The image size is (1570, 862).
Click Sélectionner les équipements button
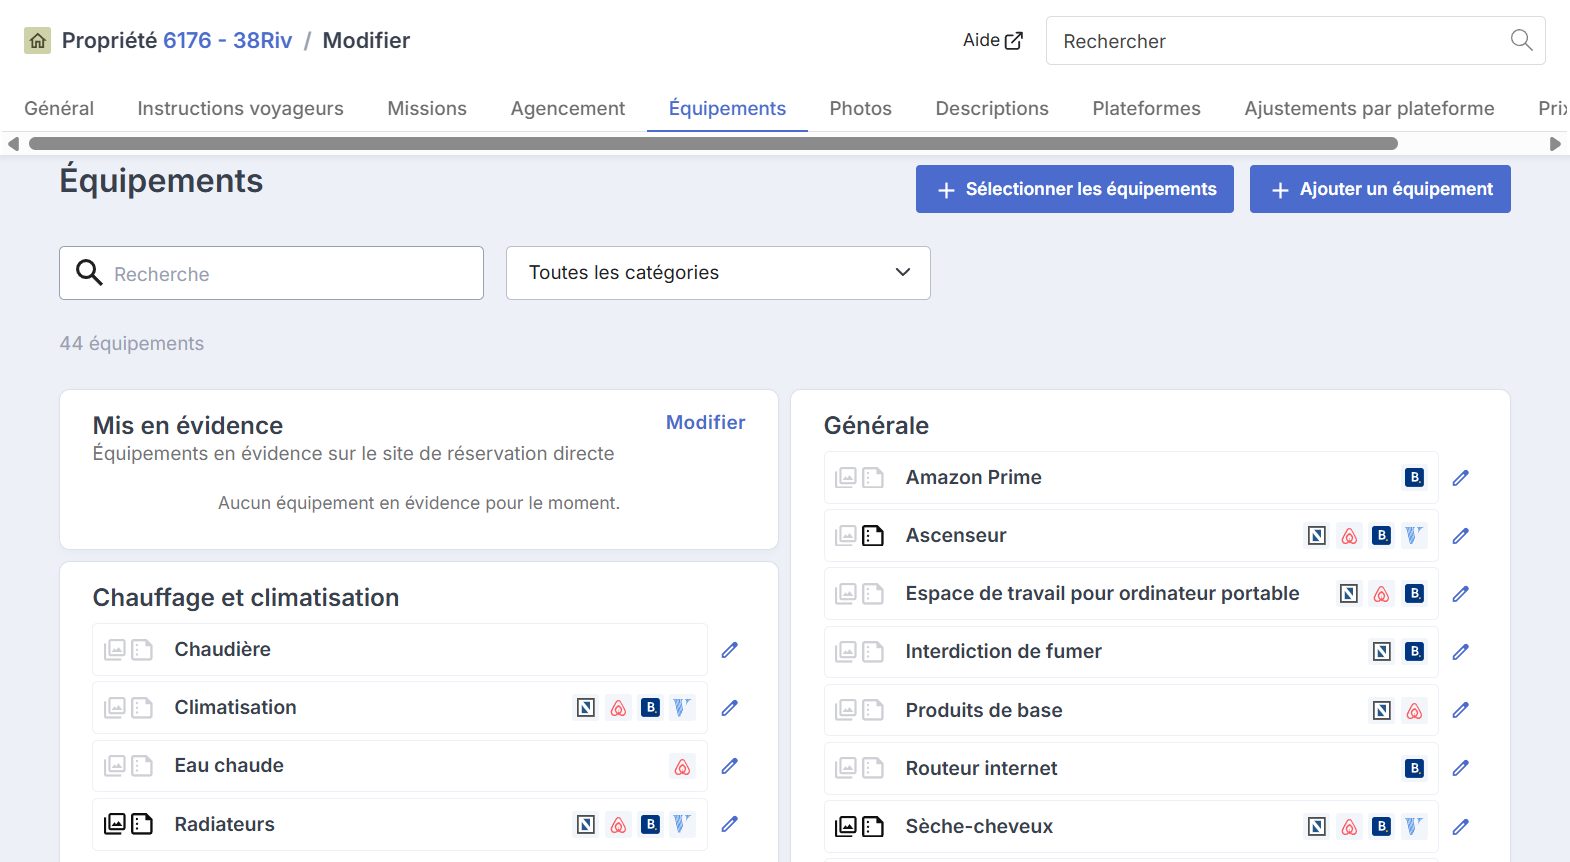pos(1075,189)
